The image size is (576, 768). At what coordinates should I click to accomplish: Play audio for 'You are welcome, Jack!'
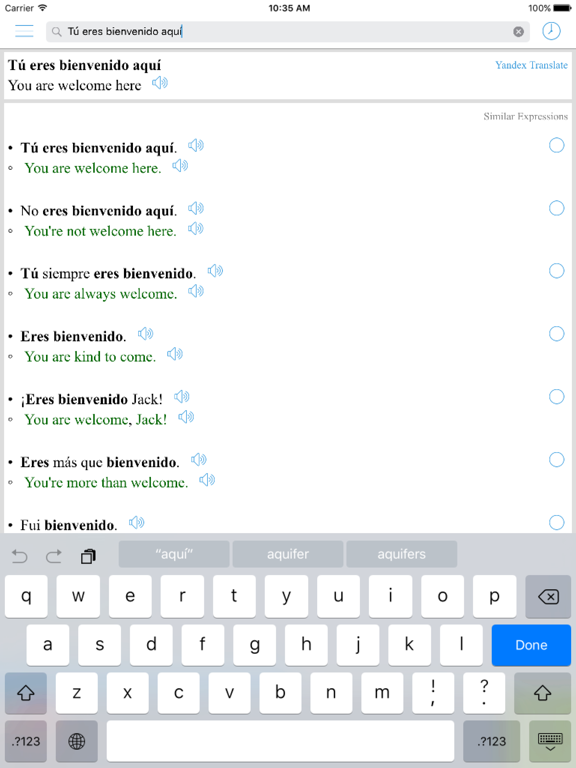[x=186, y=417]
